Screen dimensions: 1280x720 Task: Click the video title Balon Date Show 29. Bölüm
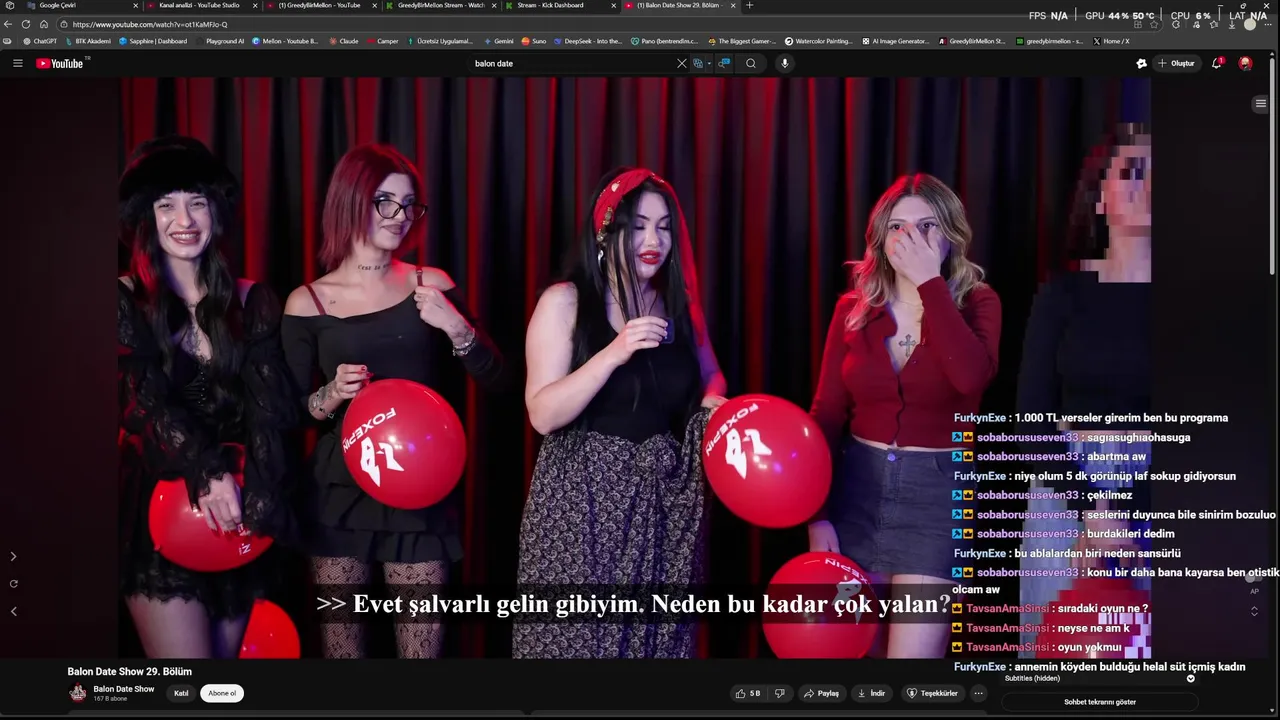click(x=129, y=671)
